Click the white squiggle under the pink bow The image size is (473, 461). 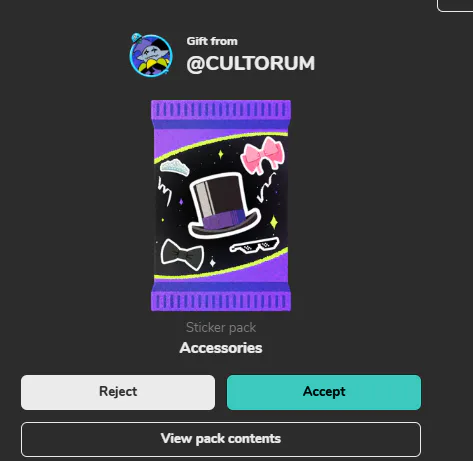click(x=266, y=188)
